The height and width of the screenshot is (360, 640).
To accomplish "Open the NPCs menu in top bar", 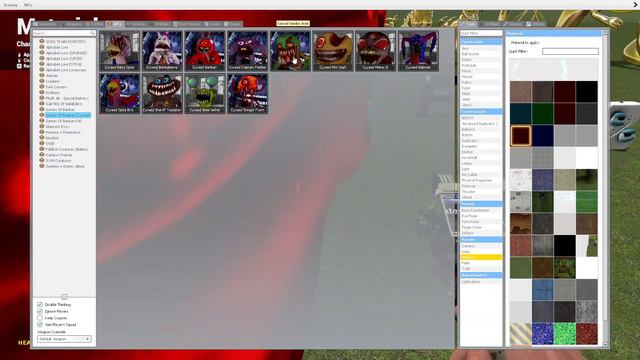I will 28,5.
